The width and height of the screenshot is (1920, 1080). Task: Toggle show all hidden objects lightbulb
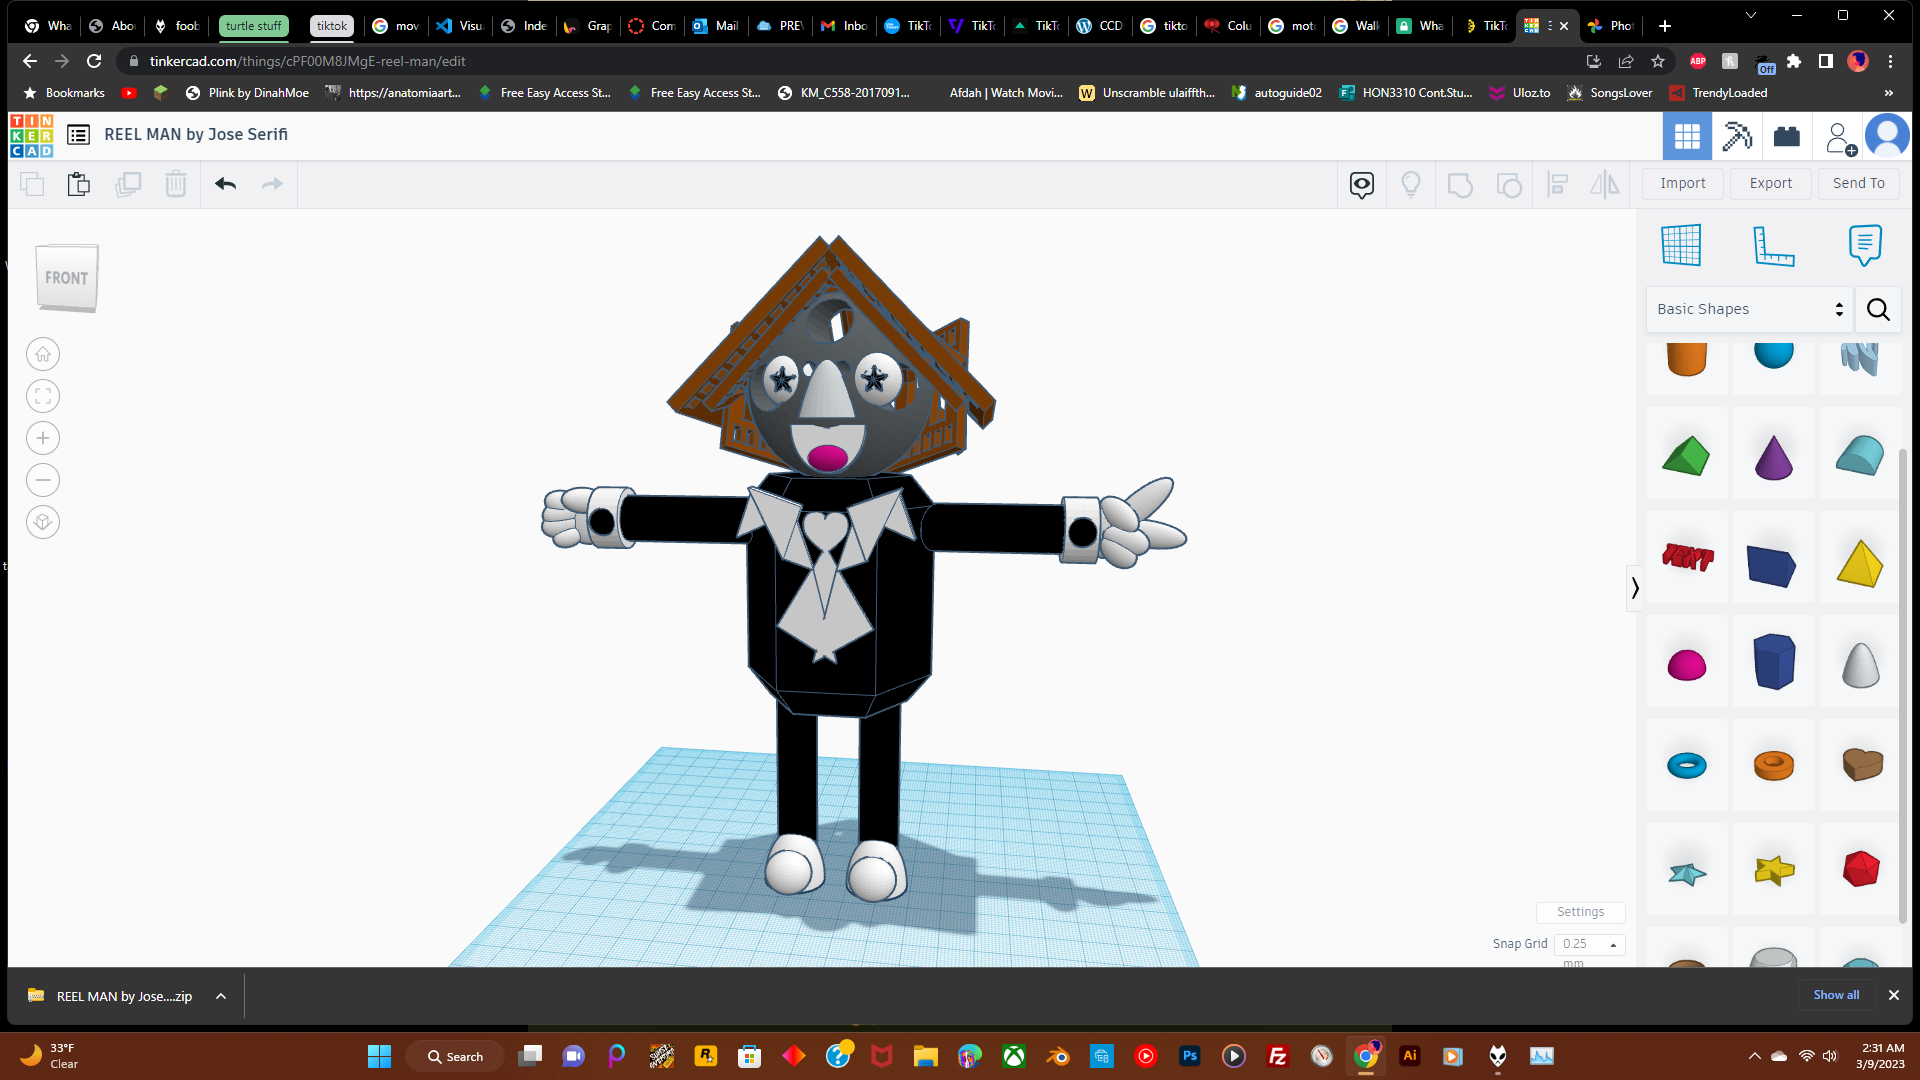1411,184
